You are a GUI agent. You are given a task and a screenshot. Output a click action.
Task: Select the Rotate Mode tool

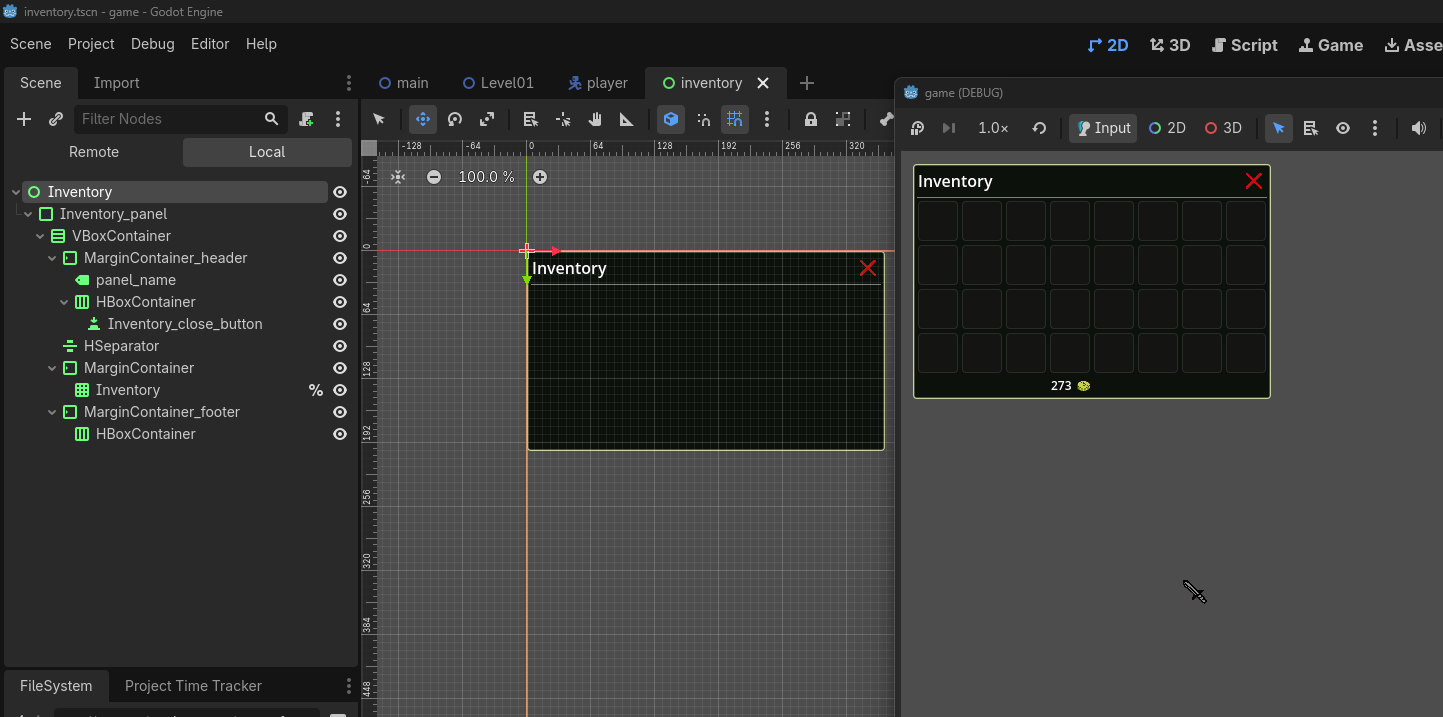click(x=455, y=119)
